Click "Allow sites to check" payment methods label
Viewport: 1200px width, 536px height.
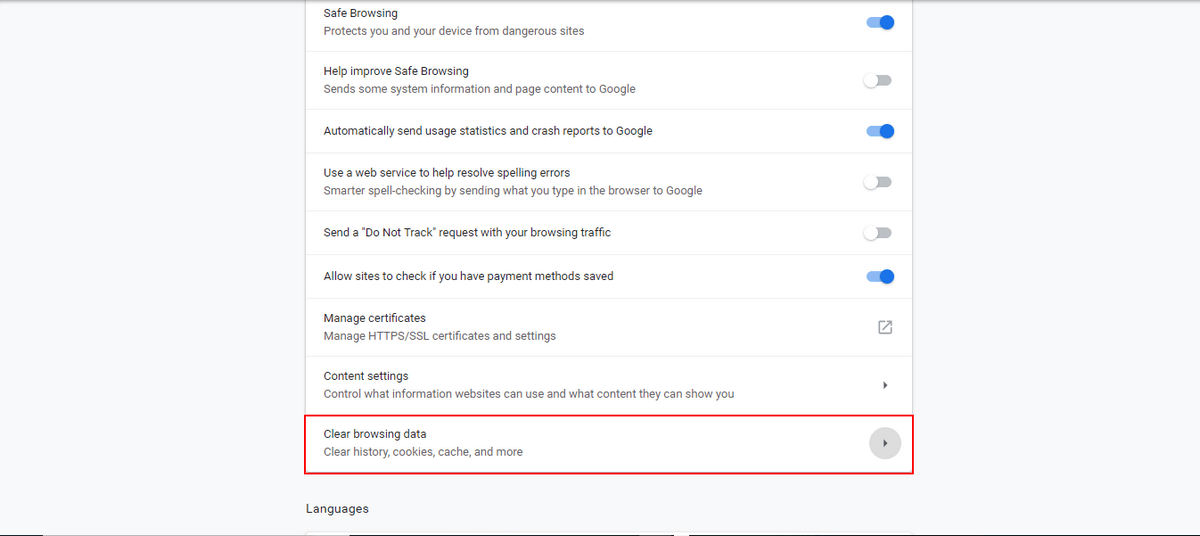(x=468, y=276)
